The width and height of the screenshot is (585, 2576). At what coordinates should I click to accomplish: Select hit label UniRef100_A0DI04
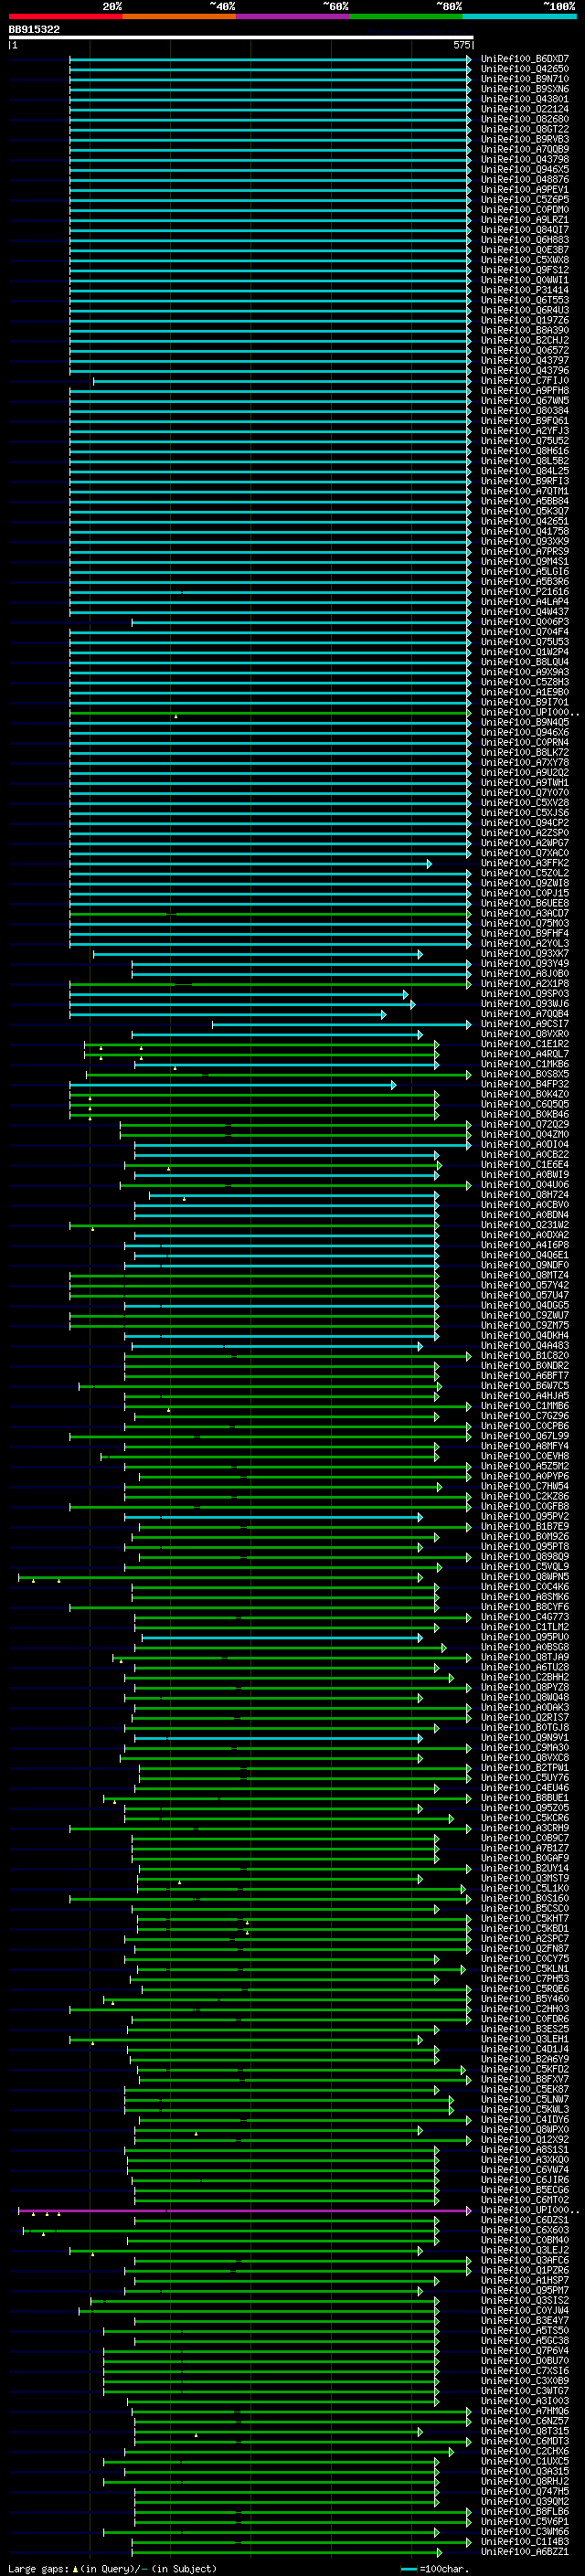(525, 1144)
